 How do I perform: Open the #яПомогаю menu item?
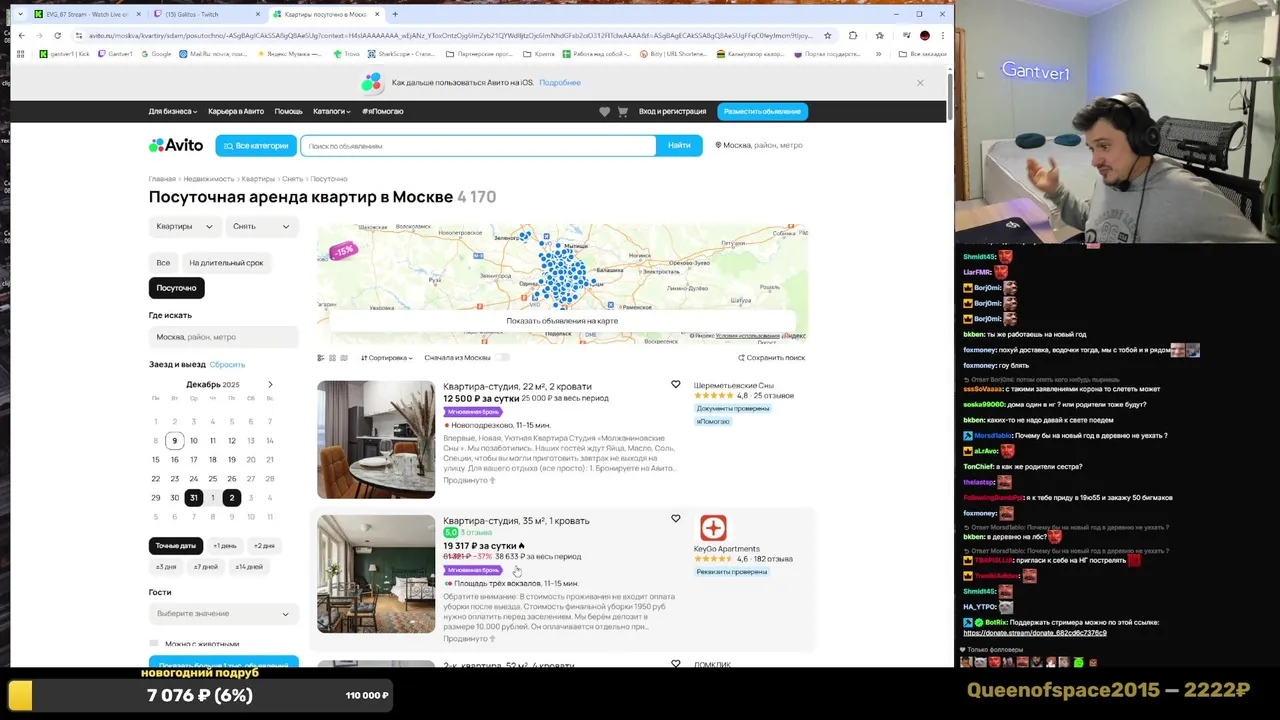383,111
